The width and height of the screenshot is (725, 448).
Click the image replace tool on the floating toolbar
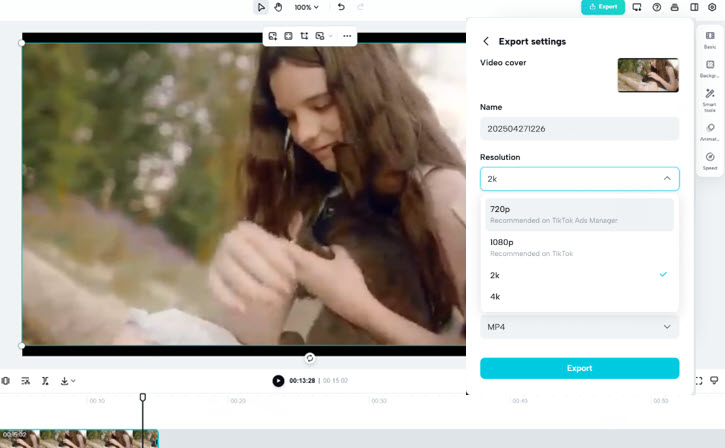272,36
